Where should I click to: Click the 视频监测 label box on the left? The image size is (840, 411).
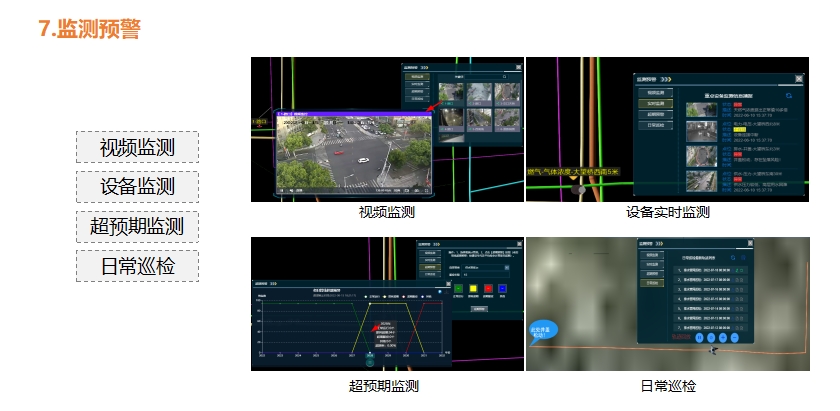tap(137, 147)
